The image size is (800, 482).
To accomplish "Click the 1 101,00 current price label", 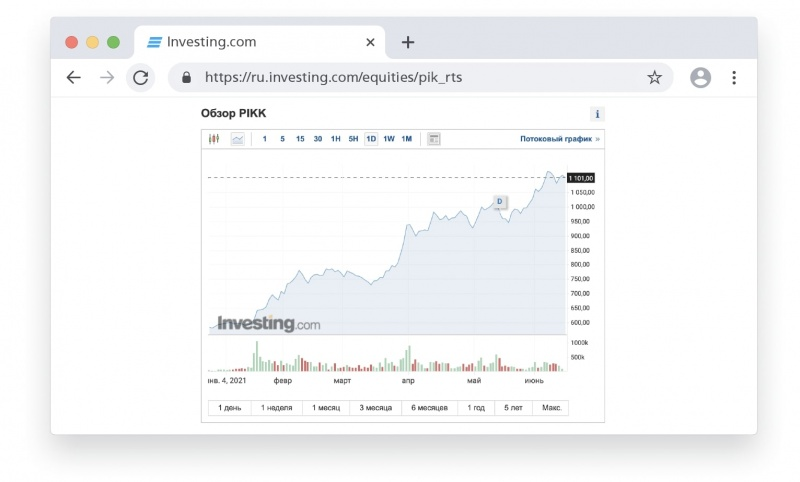I will click(581, 178).
